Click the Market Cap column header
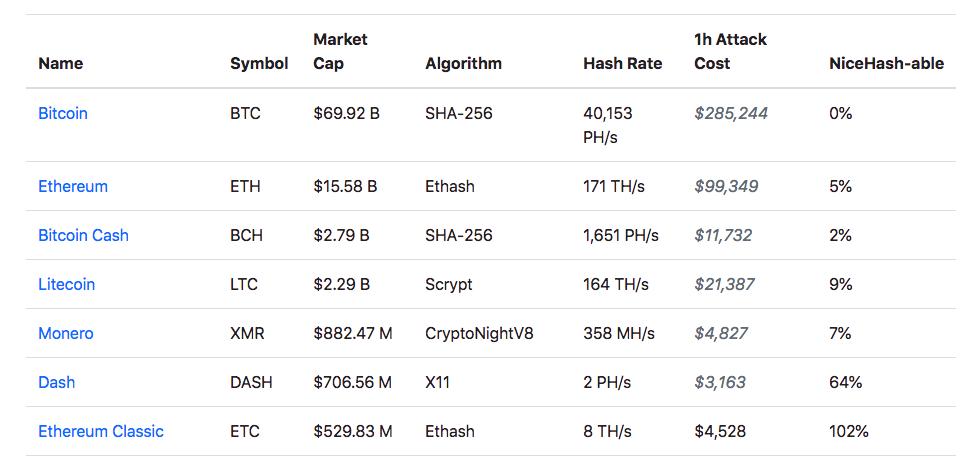 coord(340,51)
